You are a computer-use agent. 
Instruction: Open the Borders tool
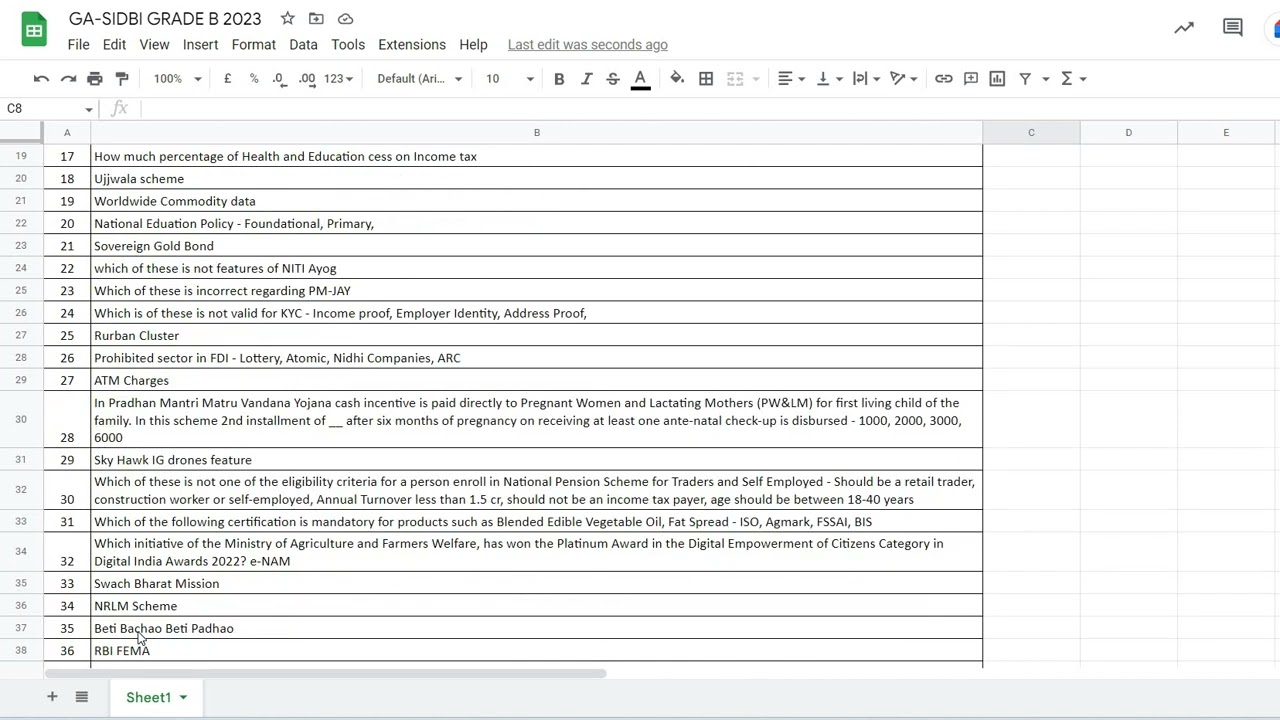(x=706, y=78)
